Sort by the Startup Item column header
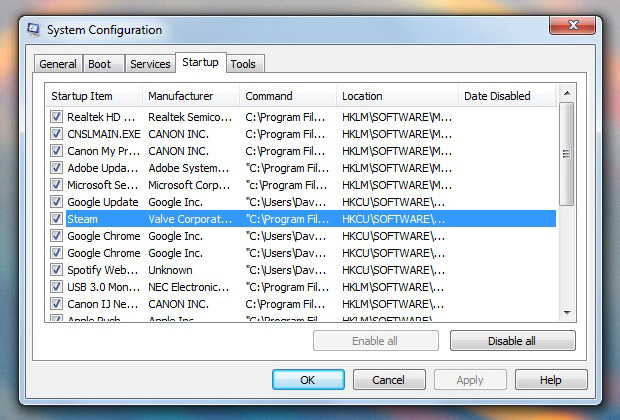Screen dimensions: 620x420 coord(94,96)
